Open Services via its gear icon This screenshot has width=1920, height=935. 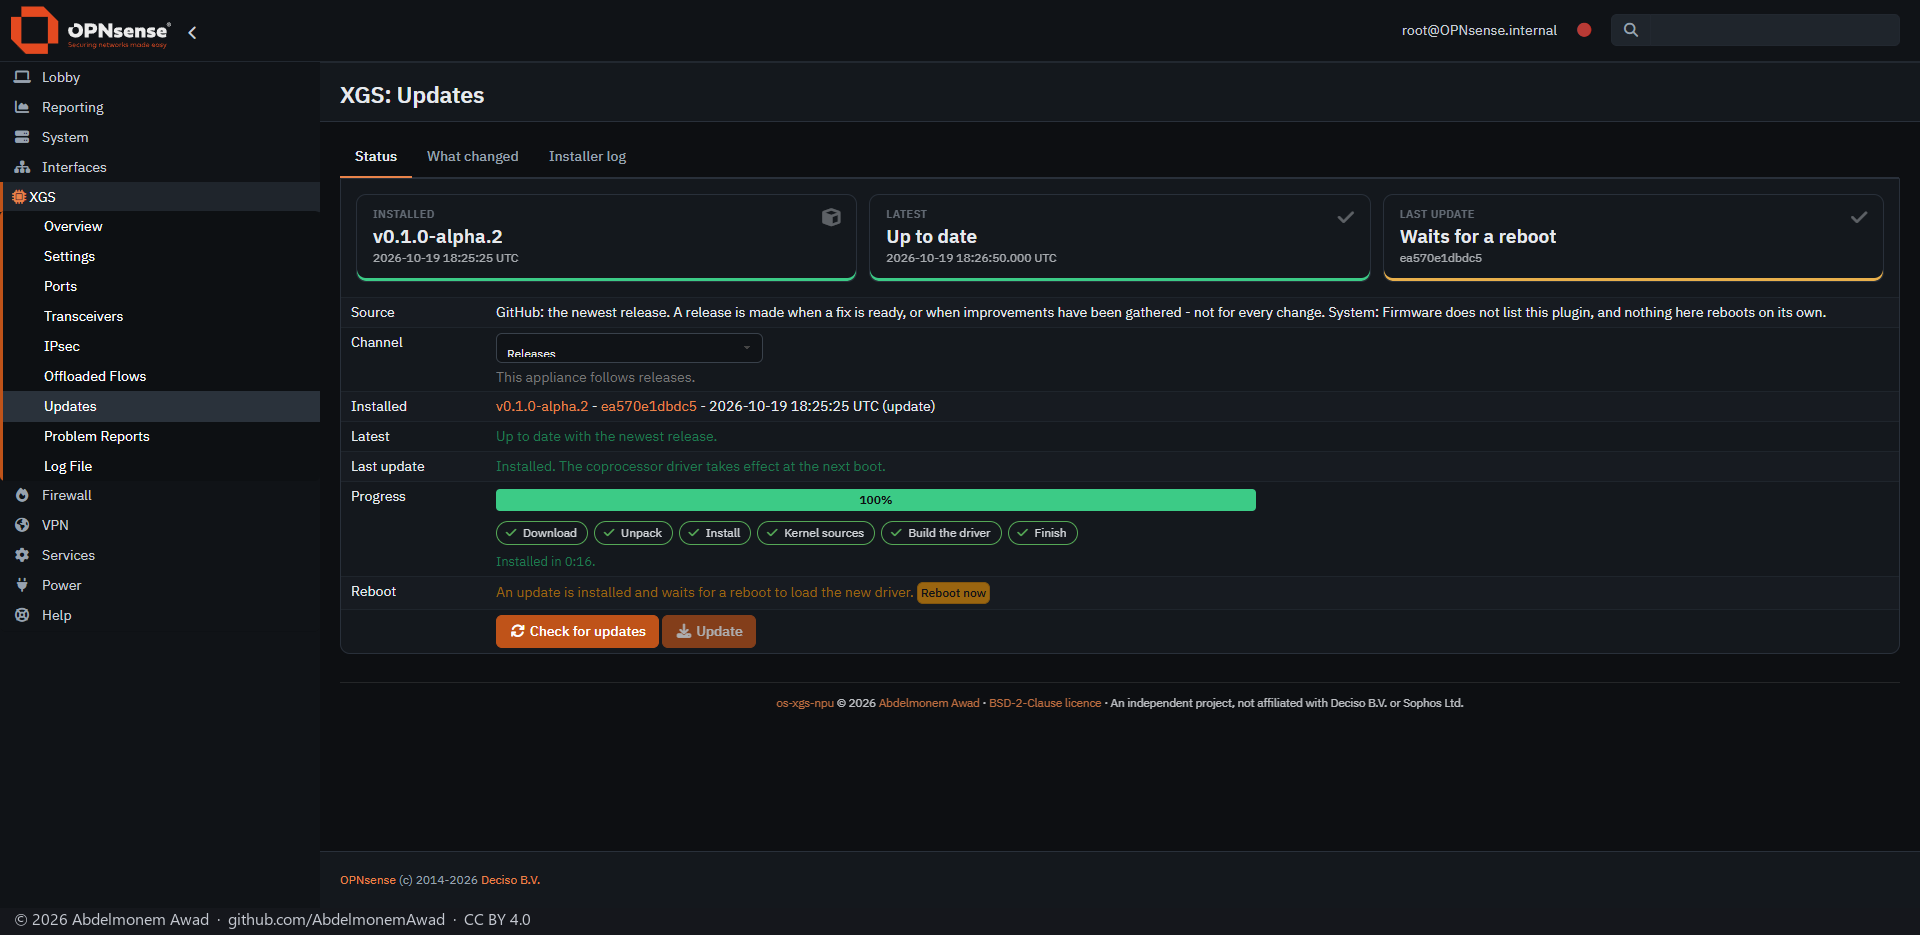coord(22,555)
